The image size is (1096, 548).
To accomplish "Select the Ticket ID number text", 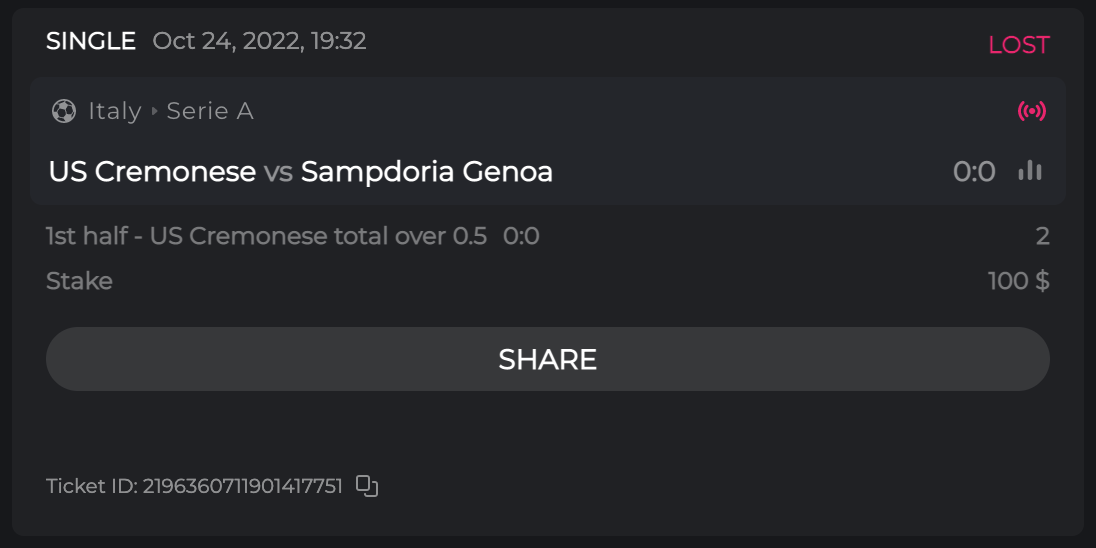I will [x=242, y=486].
